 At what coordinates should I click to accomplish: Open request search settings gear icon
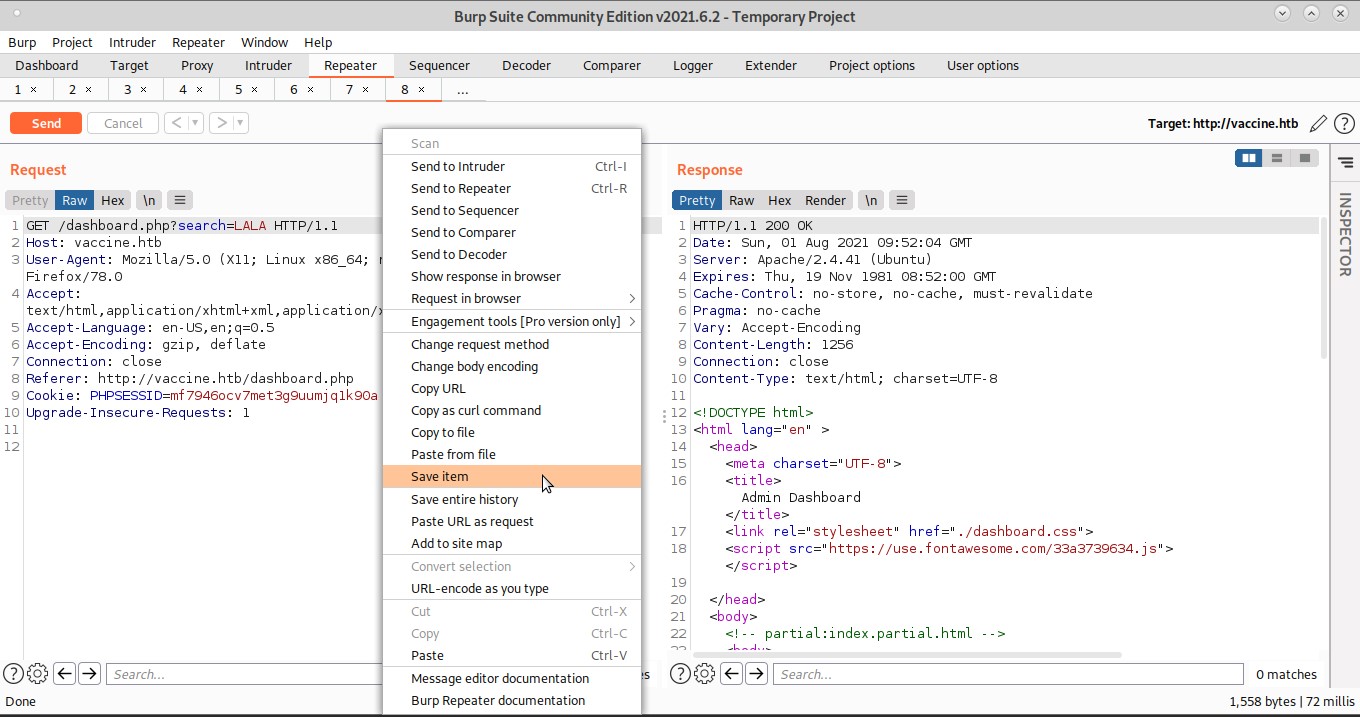38,674
